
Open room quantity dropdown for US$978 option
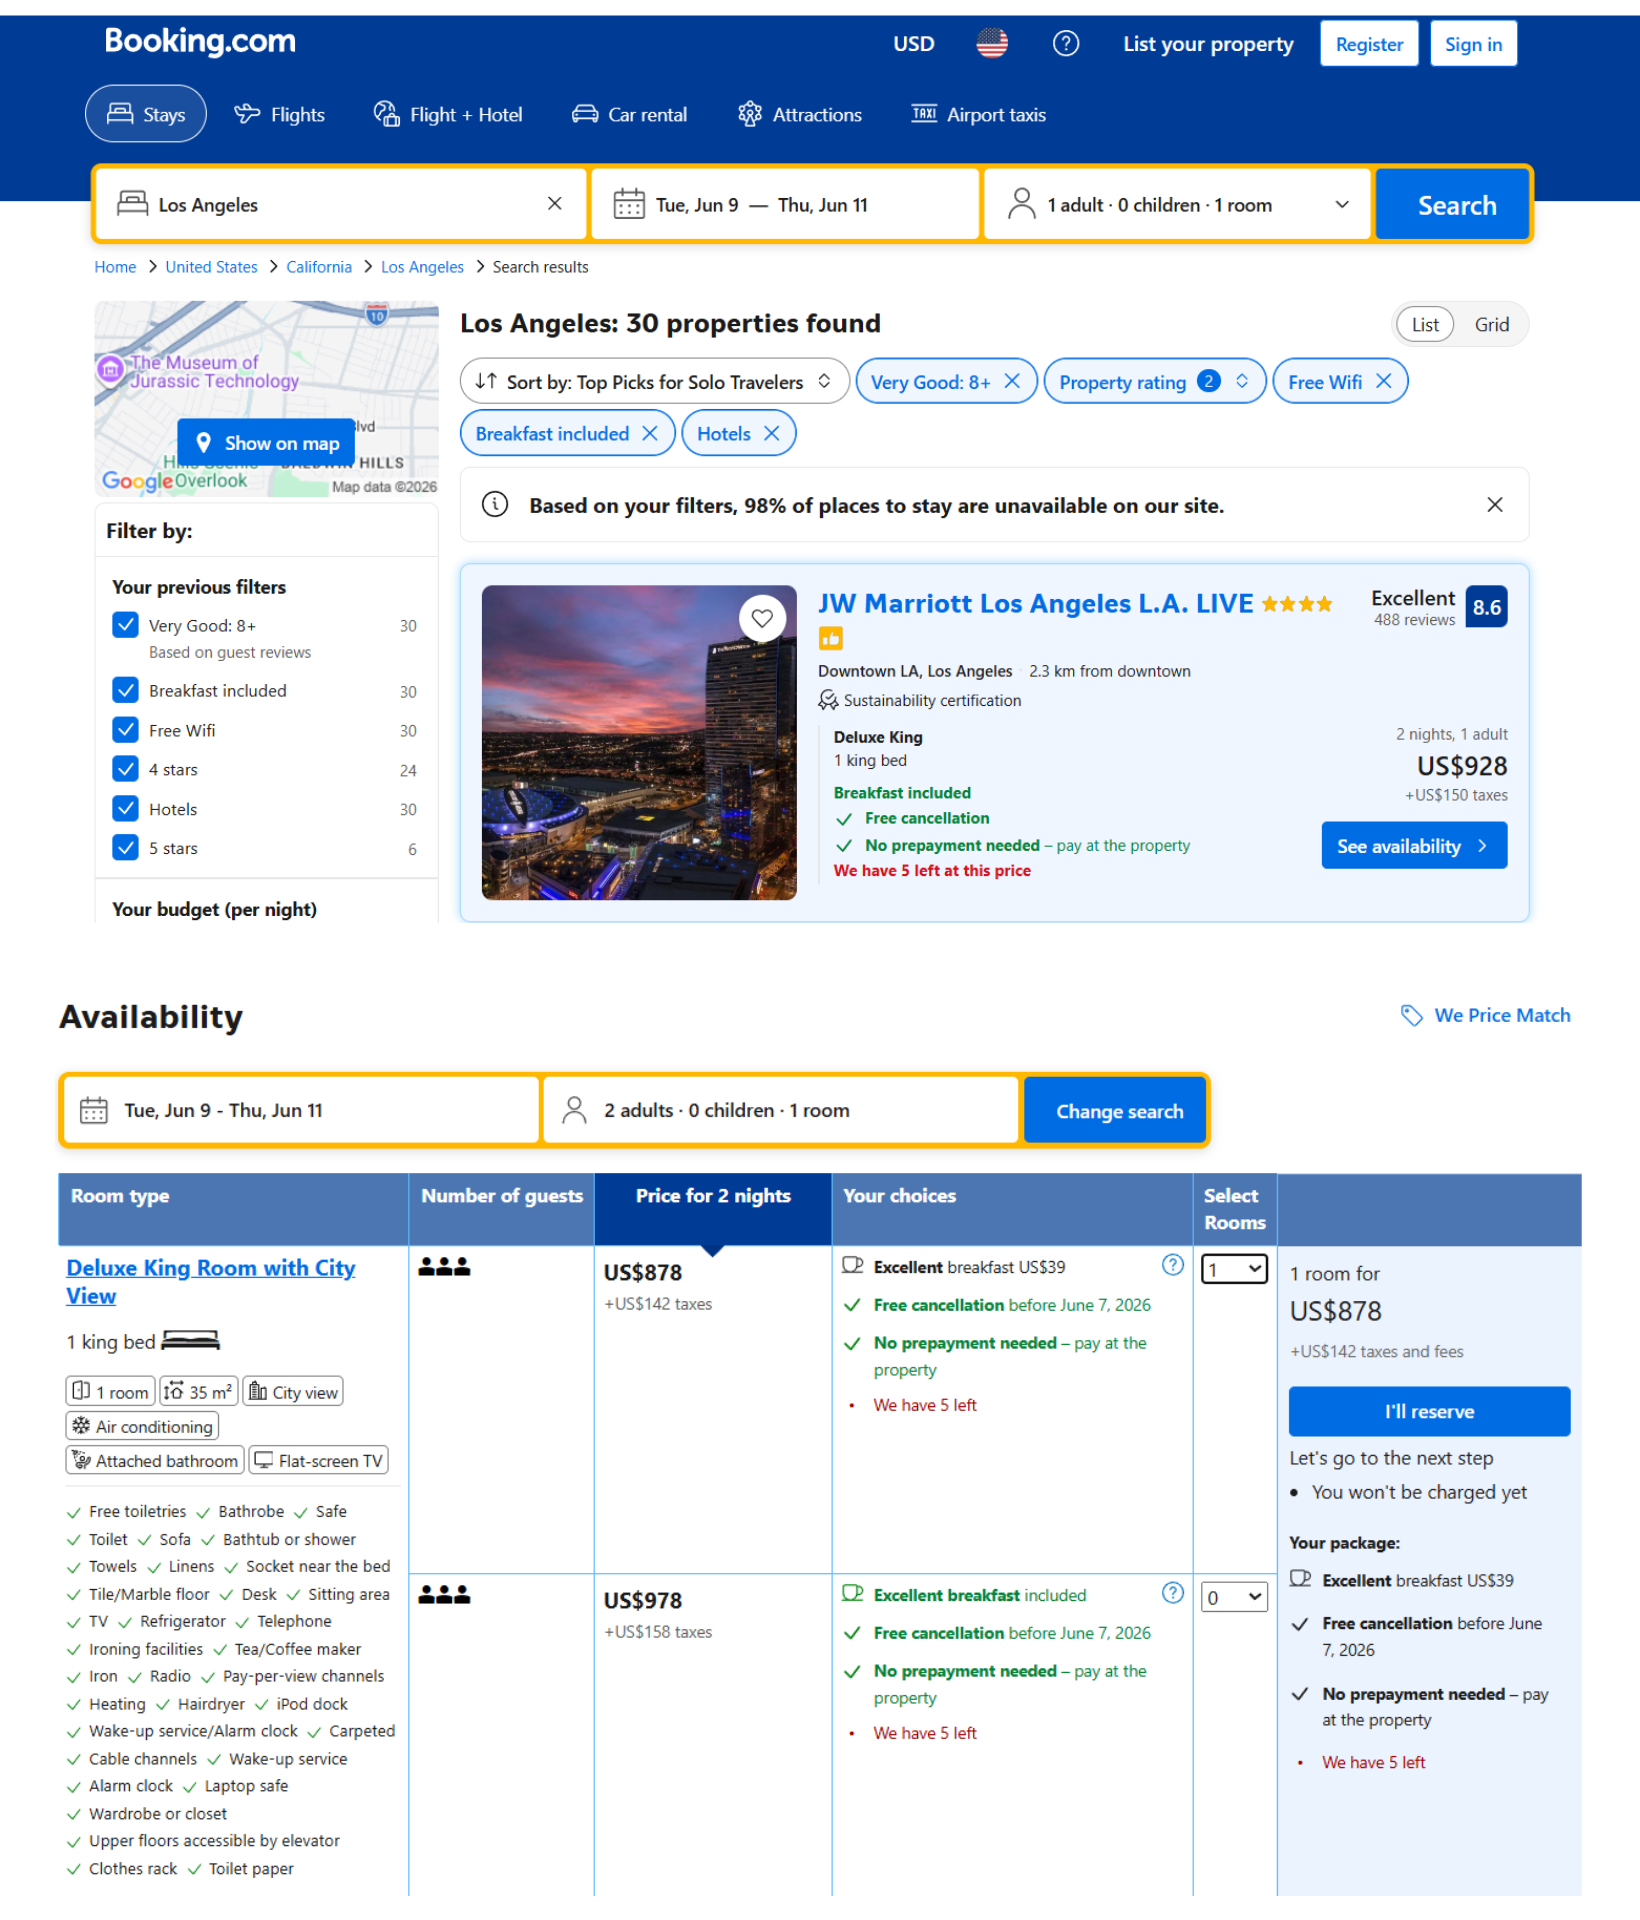[x=1234, y=1598]
